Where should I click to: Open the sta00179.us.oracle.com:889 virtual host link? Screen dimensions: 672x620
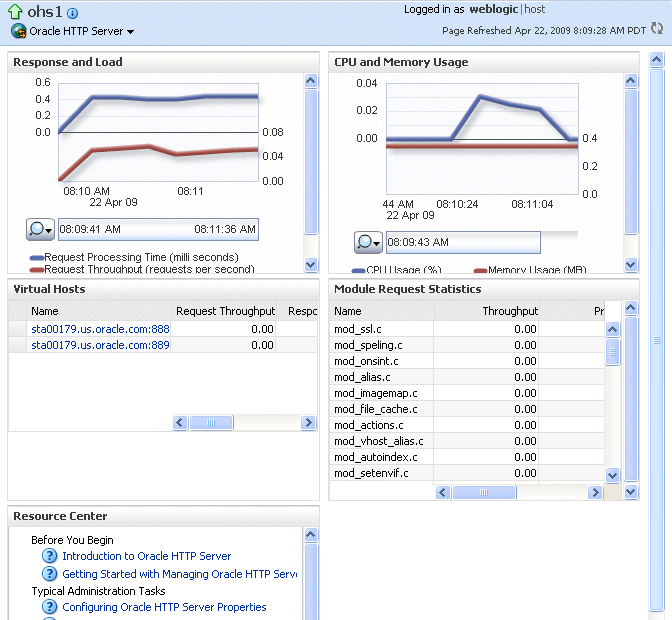pos(100,345)
